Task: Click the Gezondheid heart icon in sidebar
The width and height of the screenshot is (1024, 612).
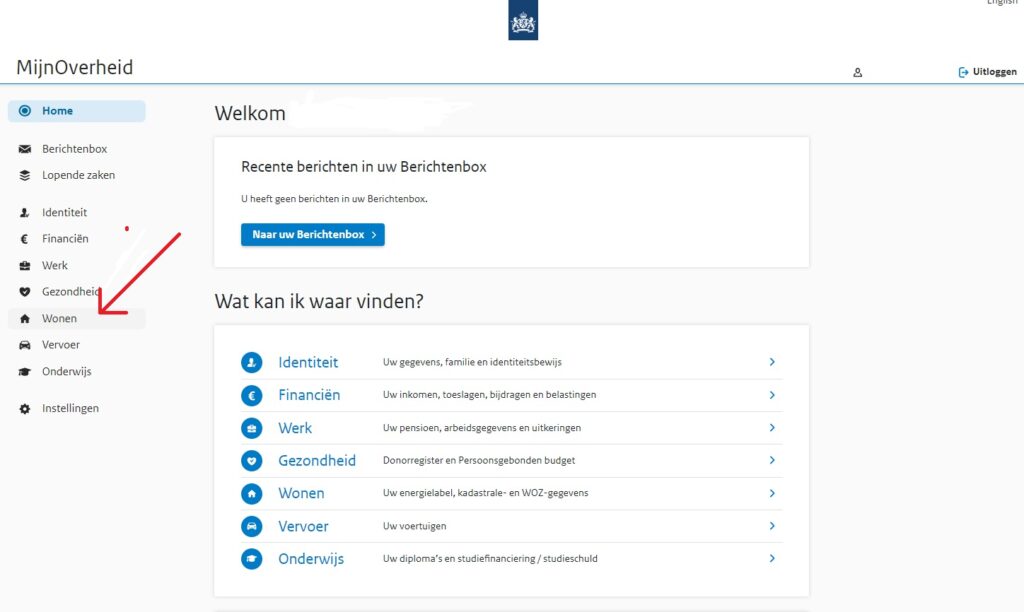Action: click(x=25, y=292)
